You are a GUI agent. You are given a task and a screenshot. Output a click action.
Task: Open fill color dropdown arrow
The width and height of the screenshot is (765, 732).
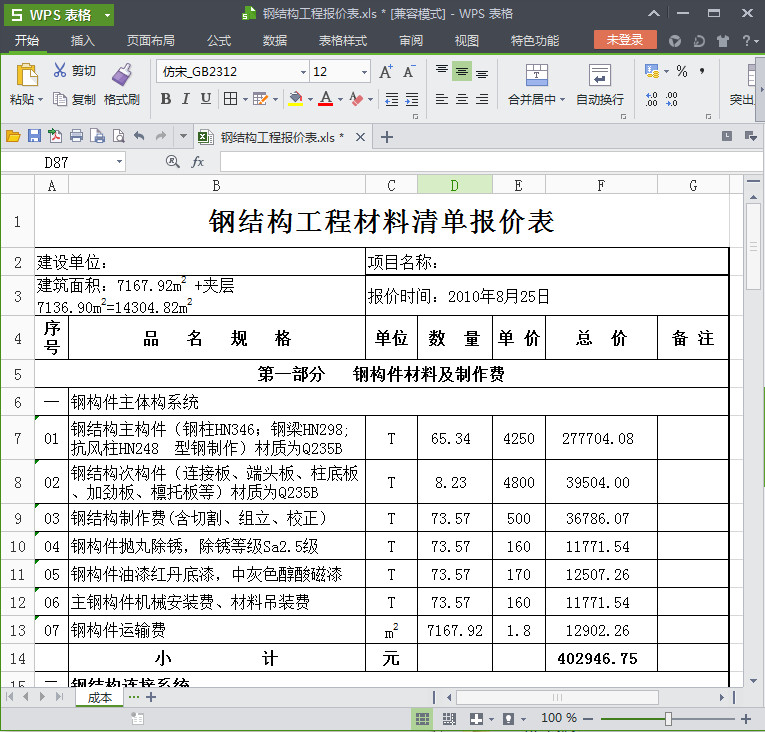310,100
